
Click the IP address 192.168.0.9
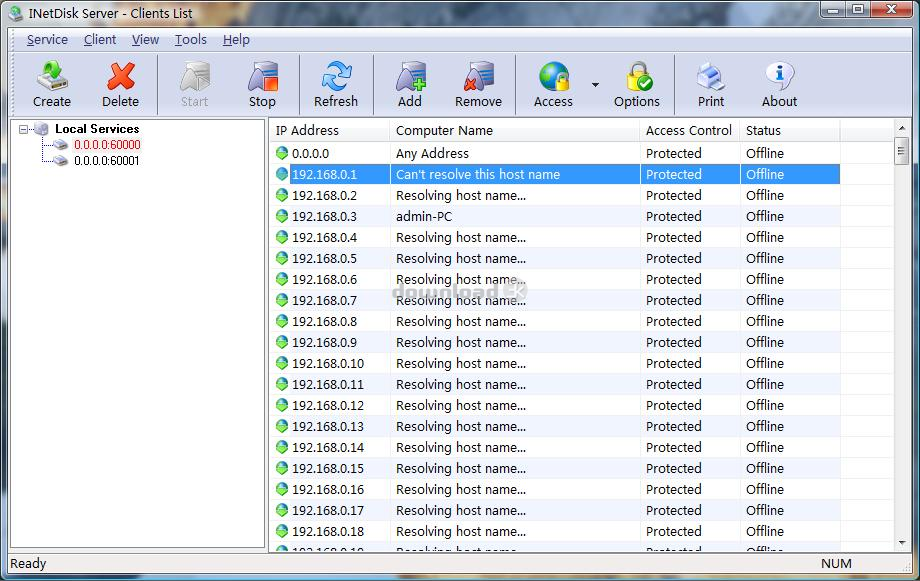tap(324, 343)
